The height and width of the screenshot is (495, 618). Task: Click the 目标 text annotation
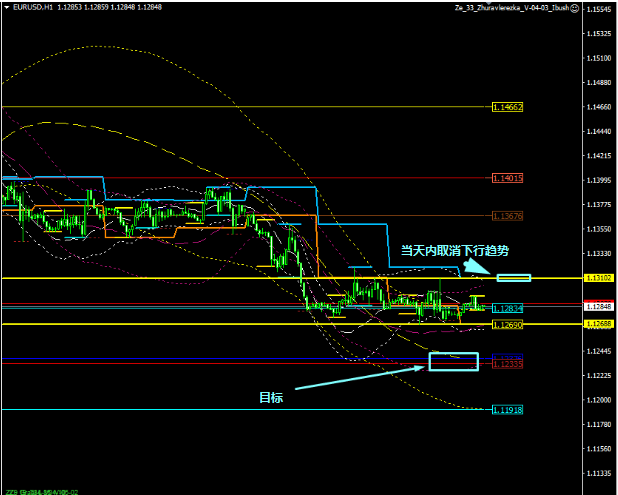pos(271,397)
